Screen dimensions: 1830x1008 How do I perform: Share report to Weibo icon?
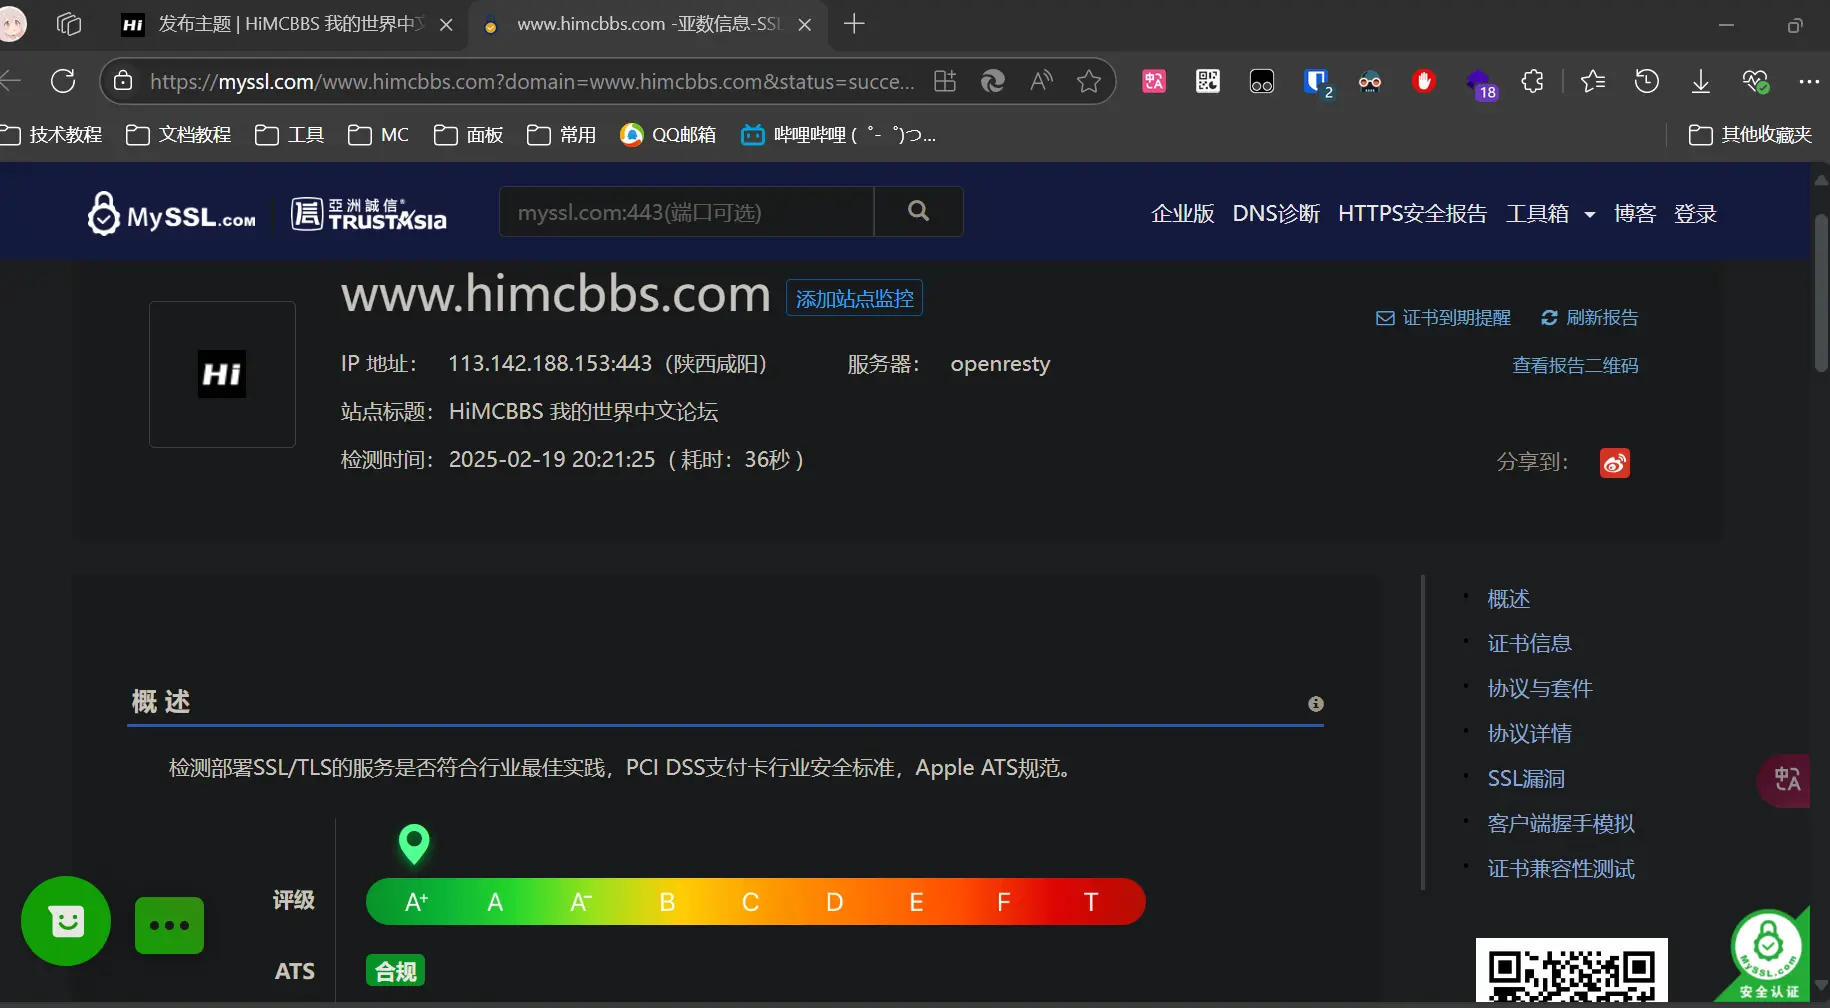(1614, 463)
